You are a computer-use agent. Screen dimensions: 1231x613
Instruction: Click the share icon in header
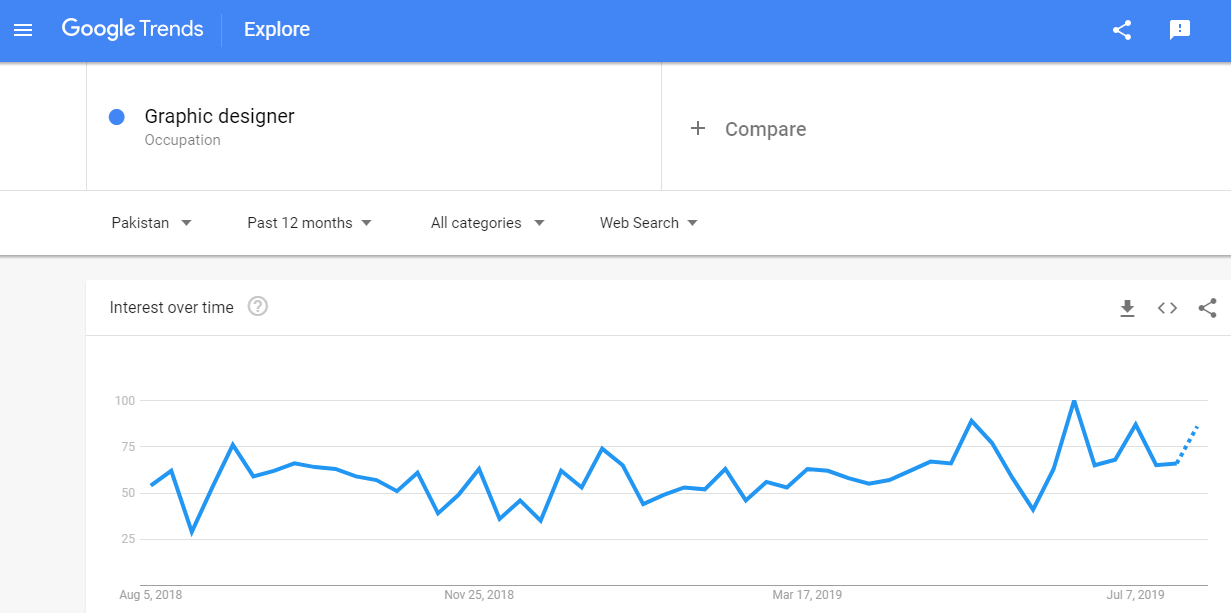pos(1122,30)
